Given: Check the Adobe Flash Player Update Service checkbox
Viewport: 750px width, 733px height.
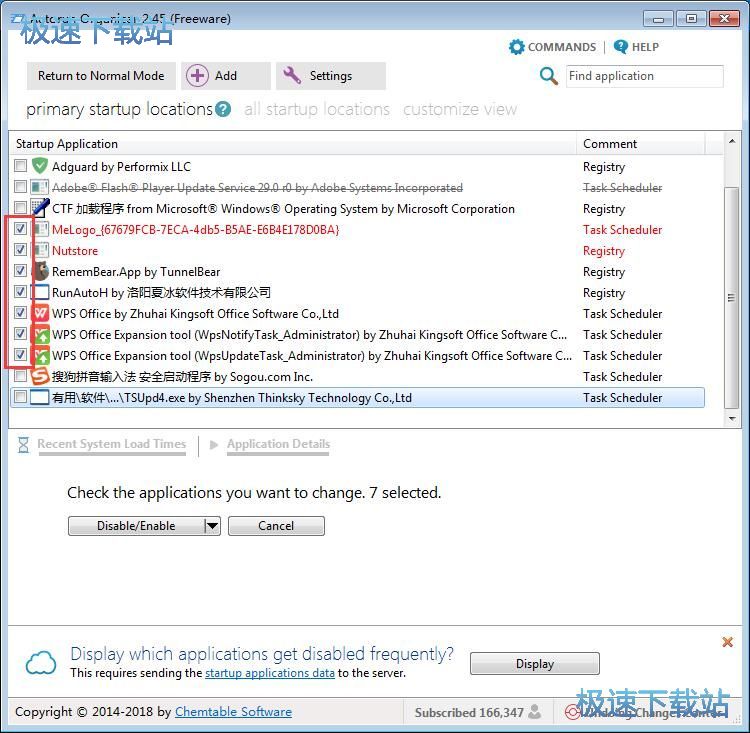Looking at the screenshot, I should click(x=20, y=186).
